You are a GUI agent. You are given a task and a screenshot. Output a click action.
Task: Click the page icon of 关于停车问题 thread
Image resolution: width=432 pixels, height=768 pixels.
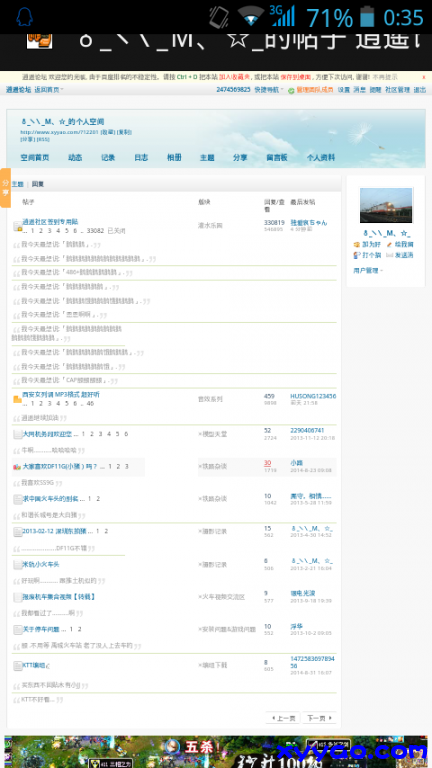point(18,629)
